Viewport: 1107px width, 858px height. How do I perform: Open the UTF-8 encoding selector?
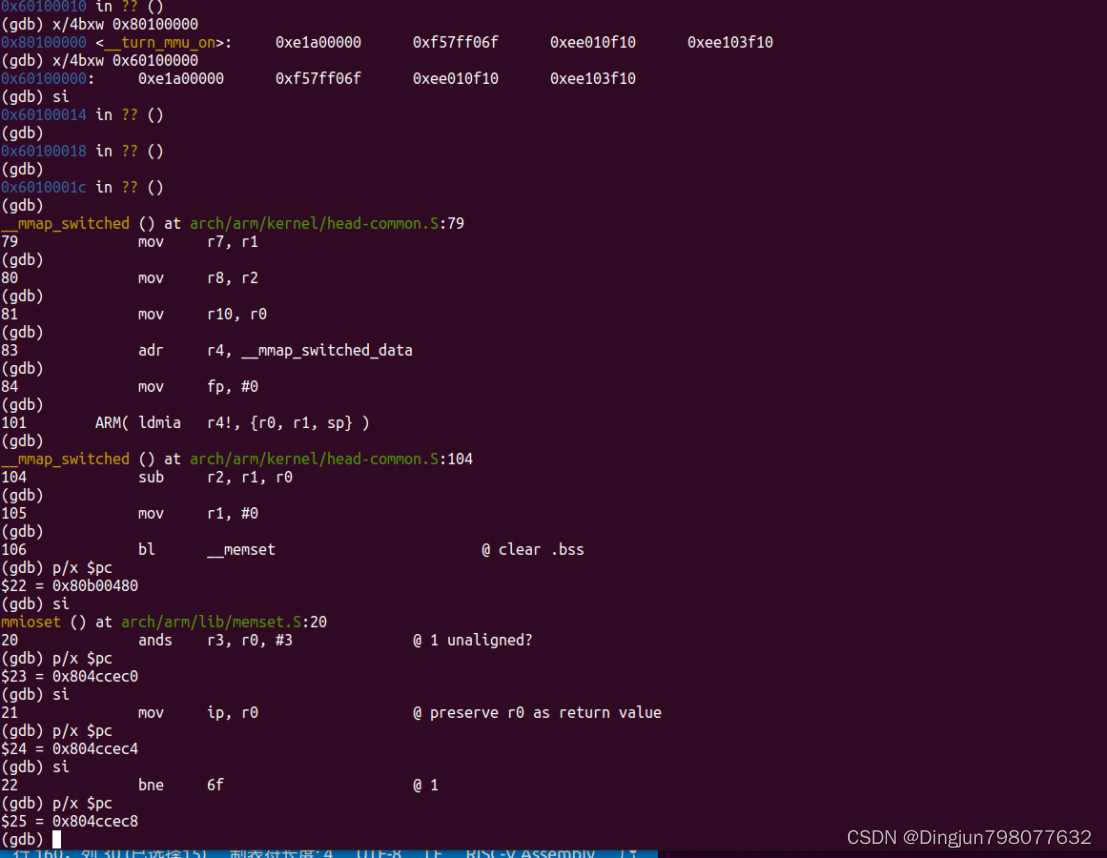pyautogui.click(x=380, y=852)
